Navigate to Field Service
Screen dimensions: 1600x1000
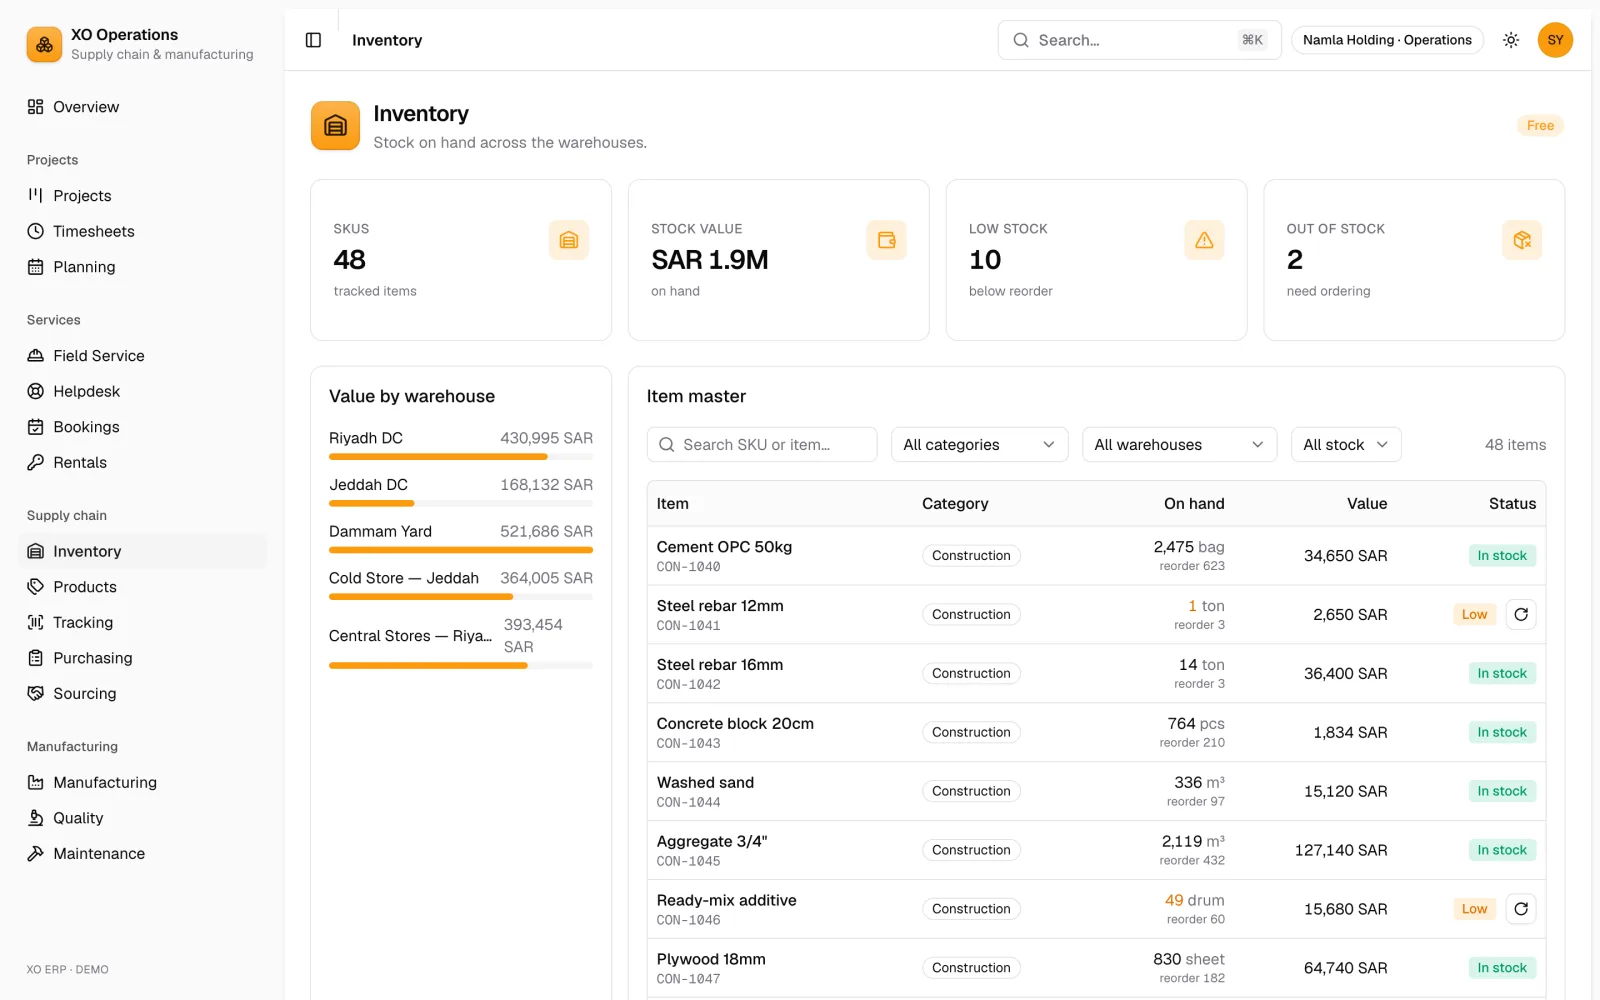142,356
